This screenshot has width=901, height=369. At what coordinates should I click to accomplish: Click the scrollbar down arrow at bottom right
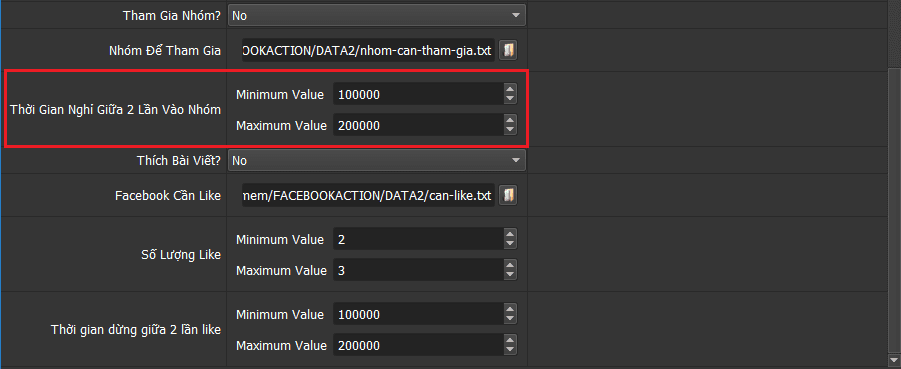pos(895,360)
